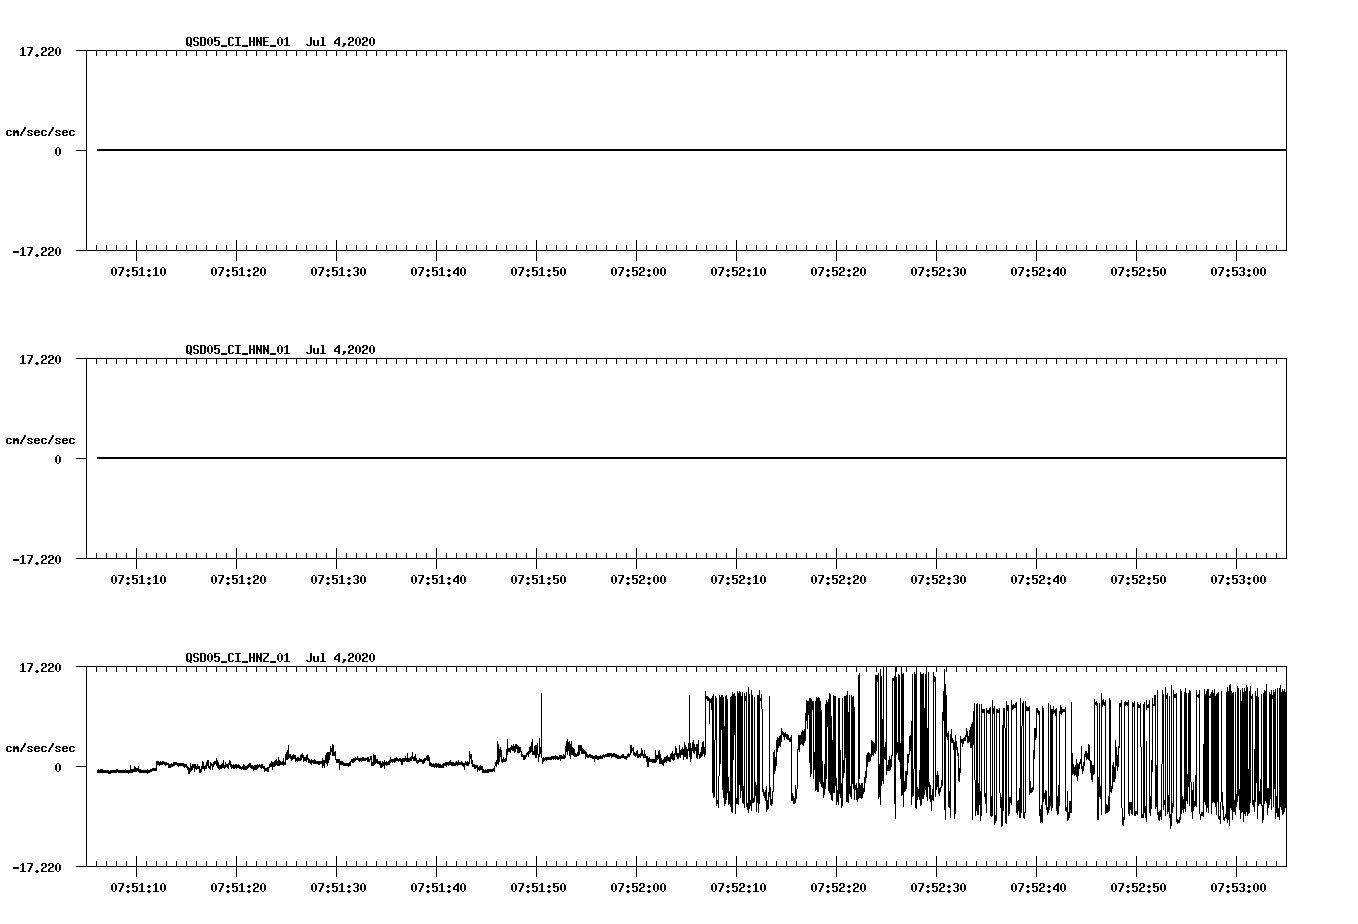Click 07:52:50 on the HNZ time axis
Viewport: 1358px width, 924px height.
coord(1138,887)
